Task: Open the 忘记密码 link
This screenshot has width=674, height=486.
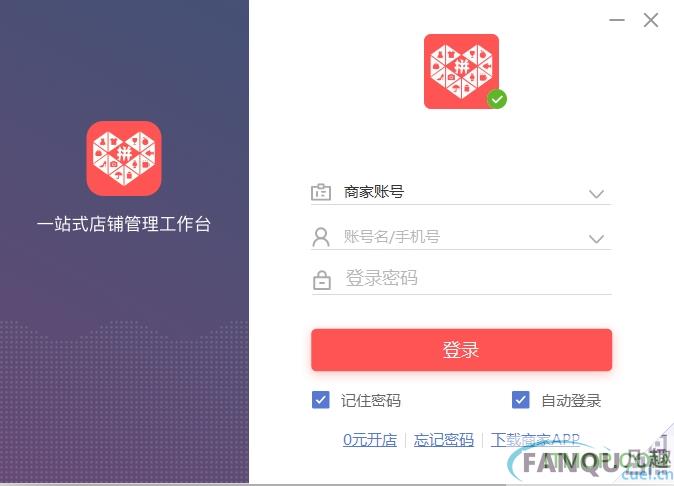Action: tap(444, 440)
